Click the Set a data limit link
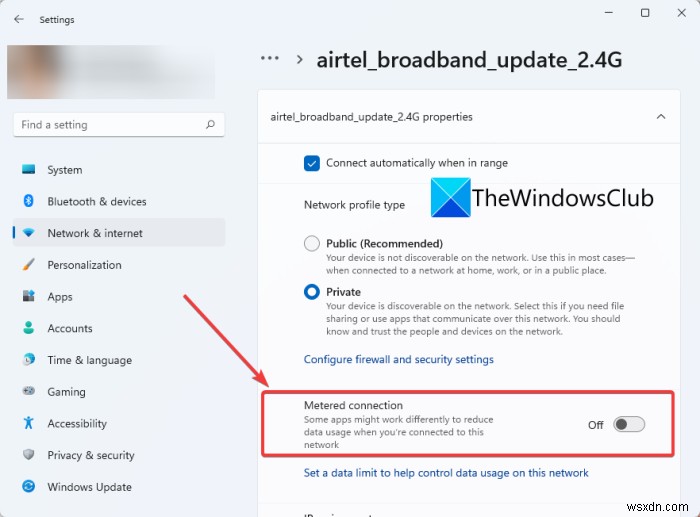Viewport: 700px width, 517px height. pos(446,473)
